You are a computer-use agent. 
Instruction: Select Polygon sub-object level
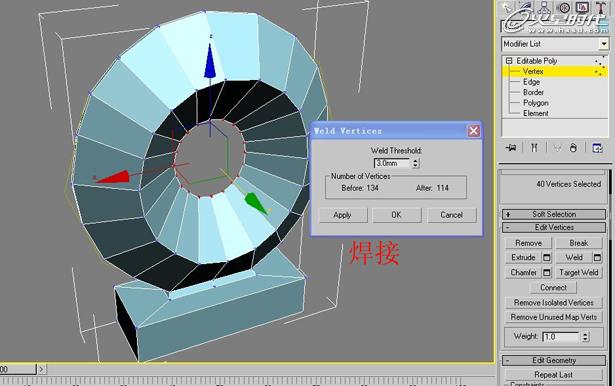point(536,103)
